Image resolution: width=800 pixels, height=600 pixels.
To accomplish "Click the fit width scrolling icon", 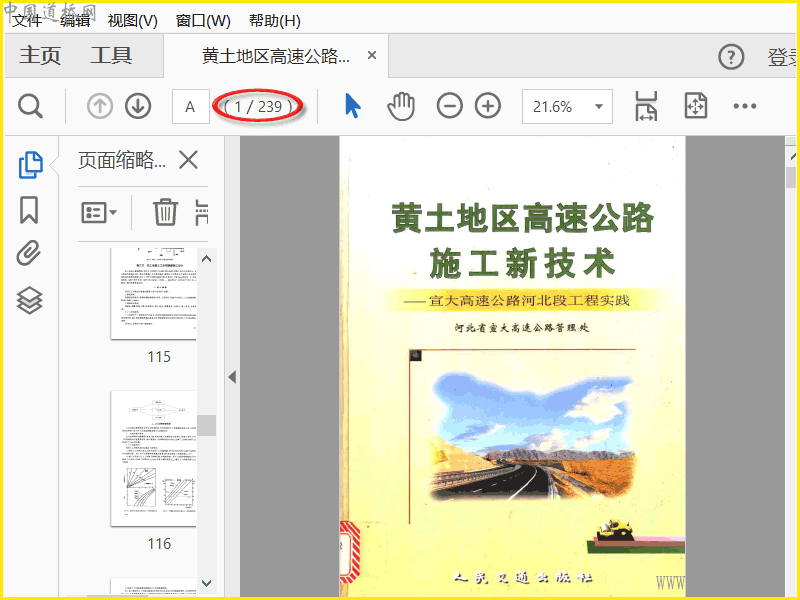I will coord(646,106).
